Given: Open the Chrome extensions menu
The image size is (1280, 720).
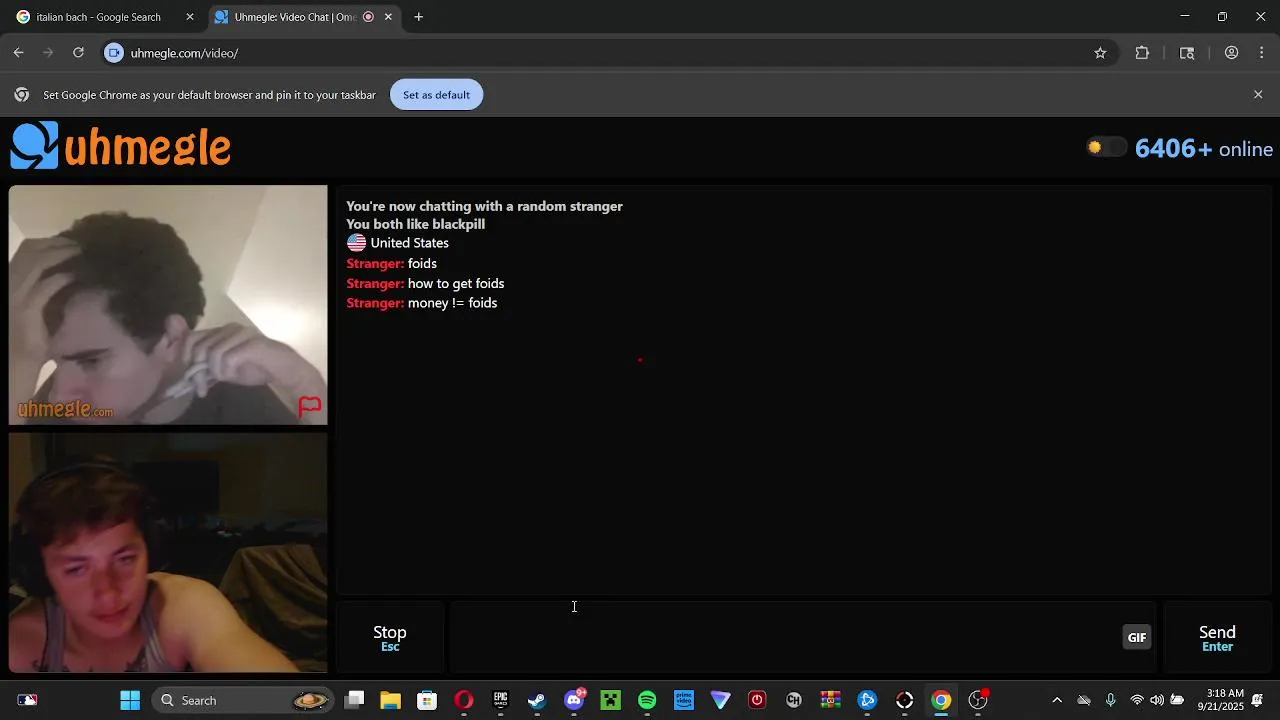Looking at the screenshot, I should coord(1142,53).
